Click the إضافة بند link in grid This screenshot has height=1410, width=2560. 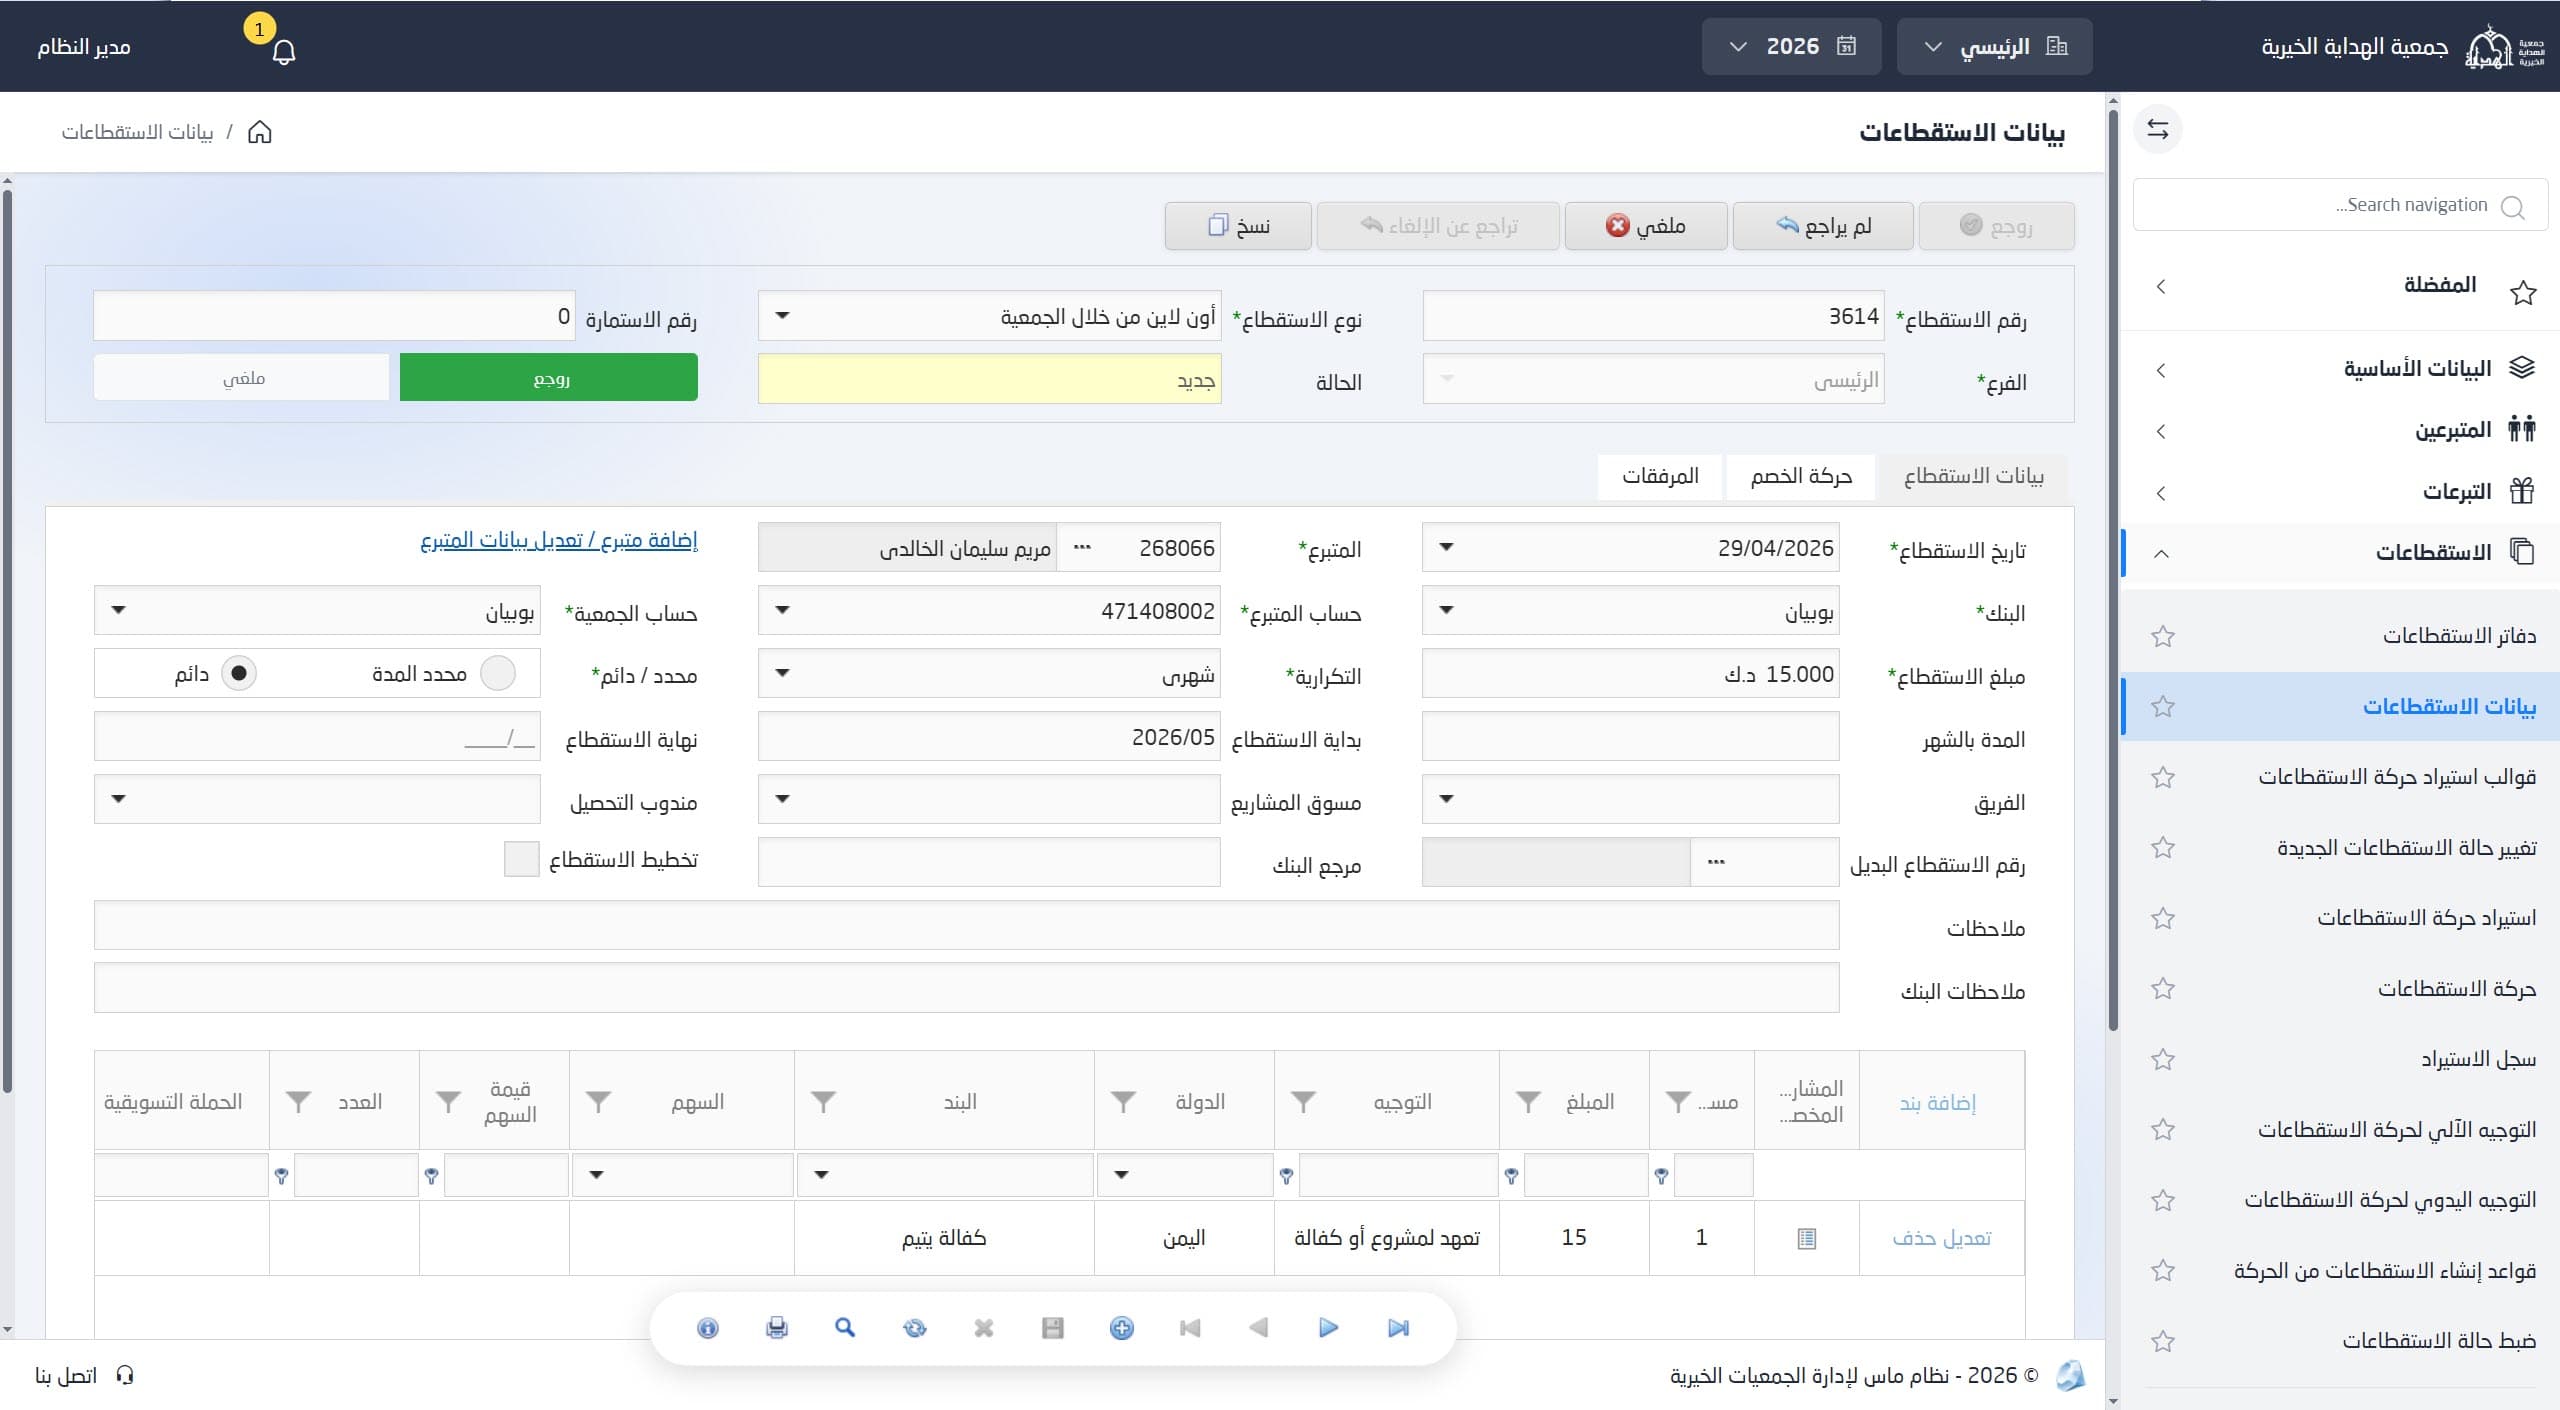pyautogui.click(x=1937, y=1103)
